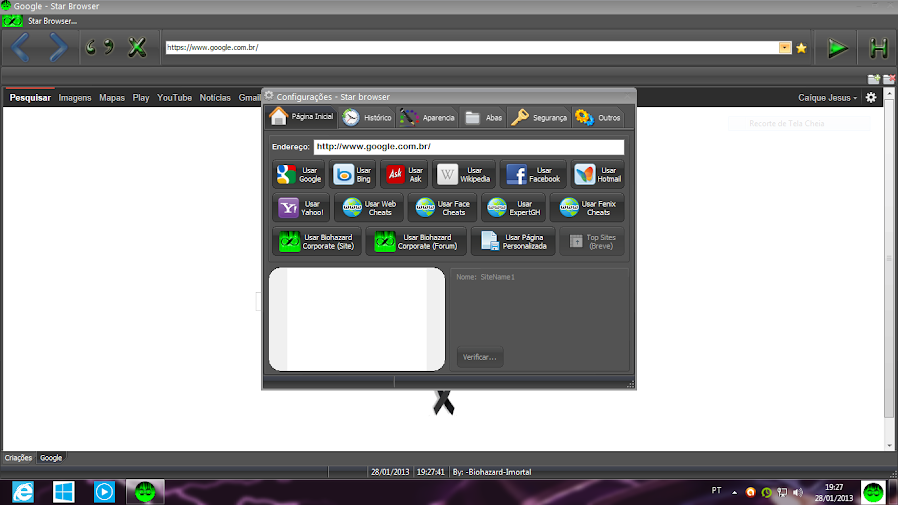Show hidden system tray icons
Screen dimensions: 898x505
coord(734,492)
